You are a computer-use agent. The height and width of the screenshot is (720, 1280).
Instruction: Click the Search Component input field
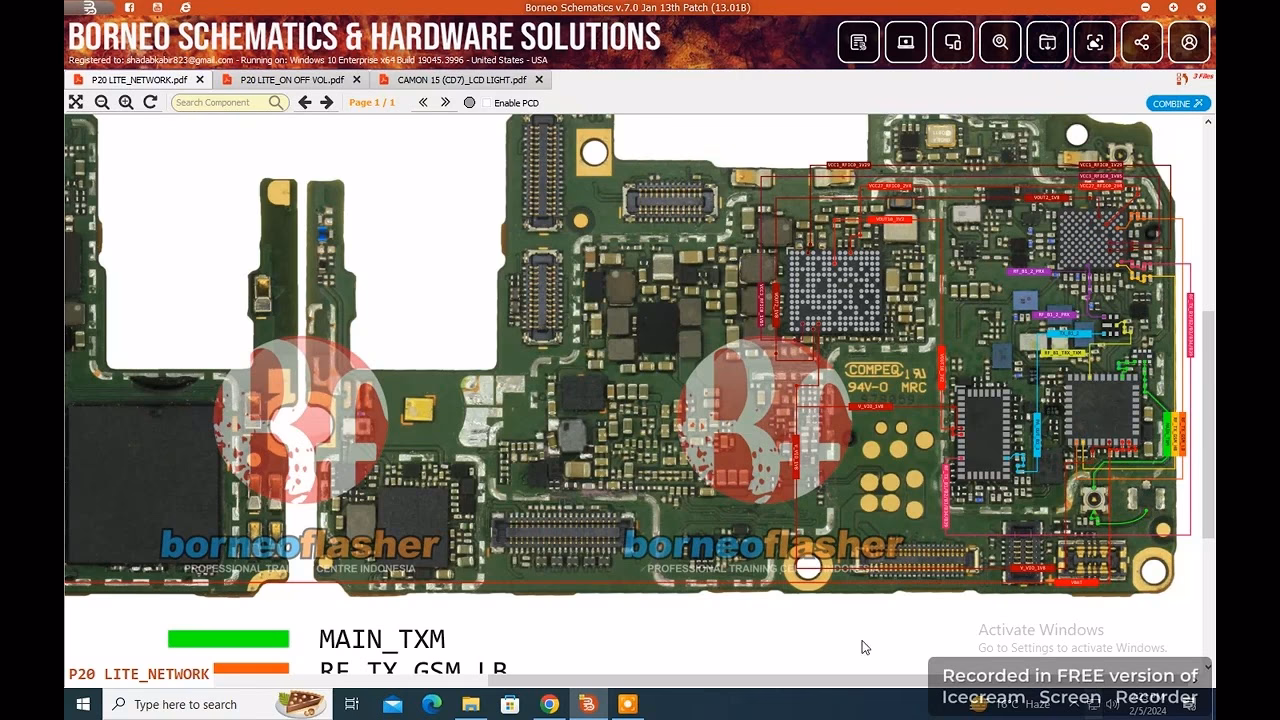point(218,102)
